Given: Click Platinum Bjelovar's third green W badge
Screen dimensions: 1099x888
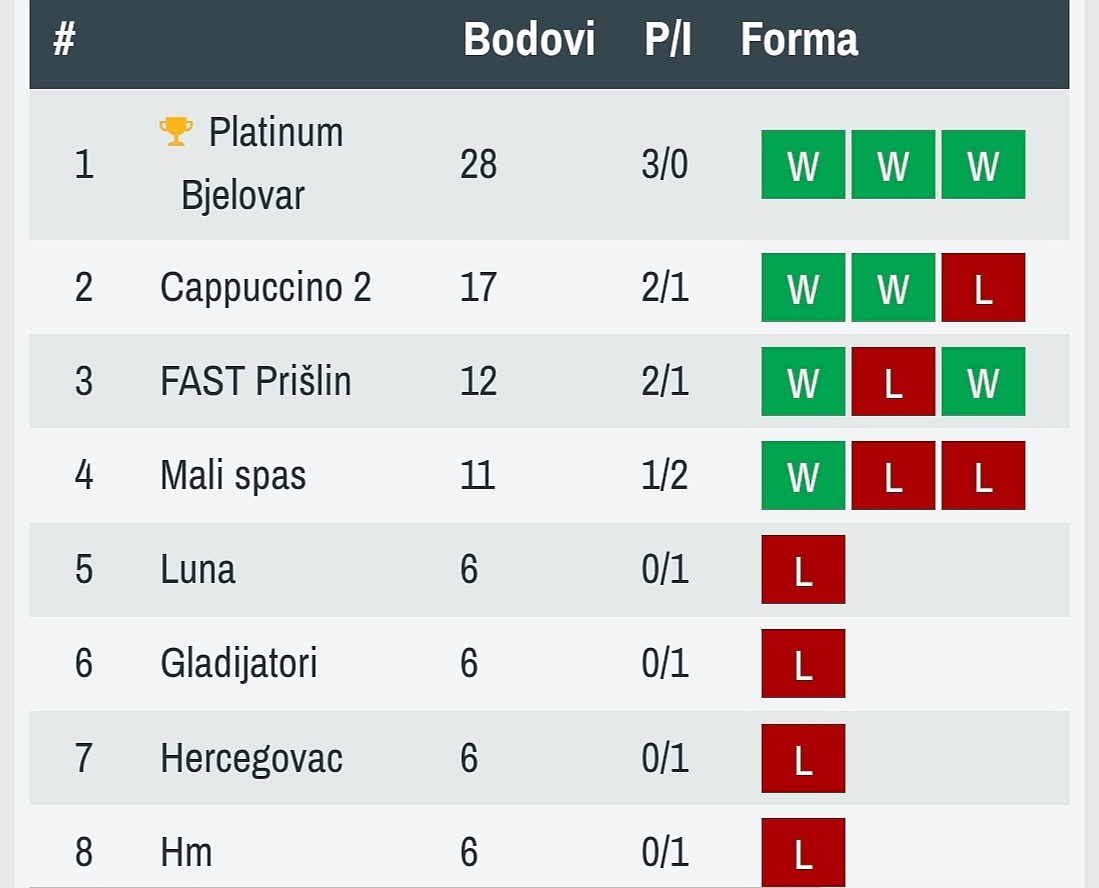Looking at the screenshot, I should [983, 164].
